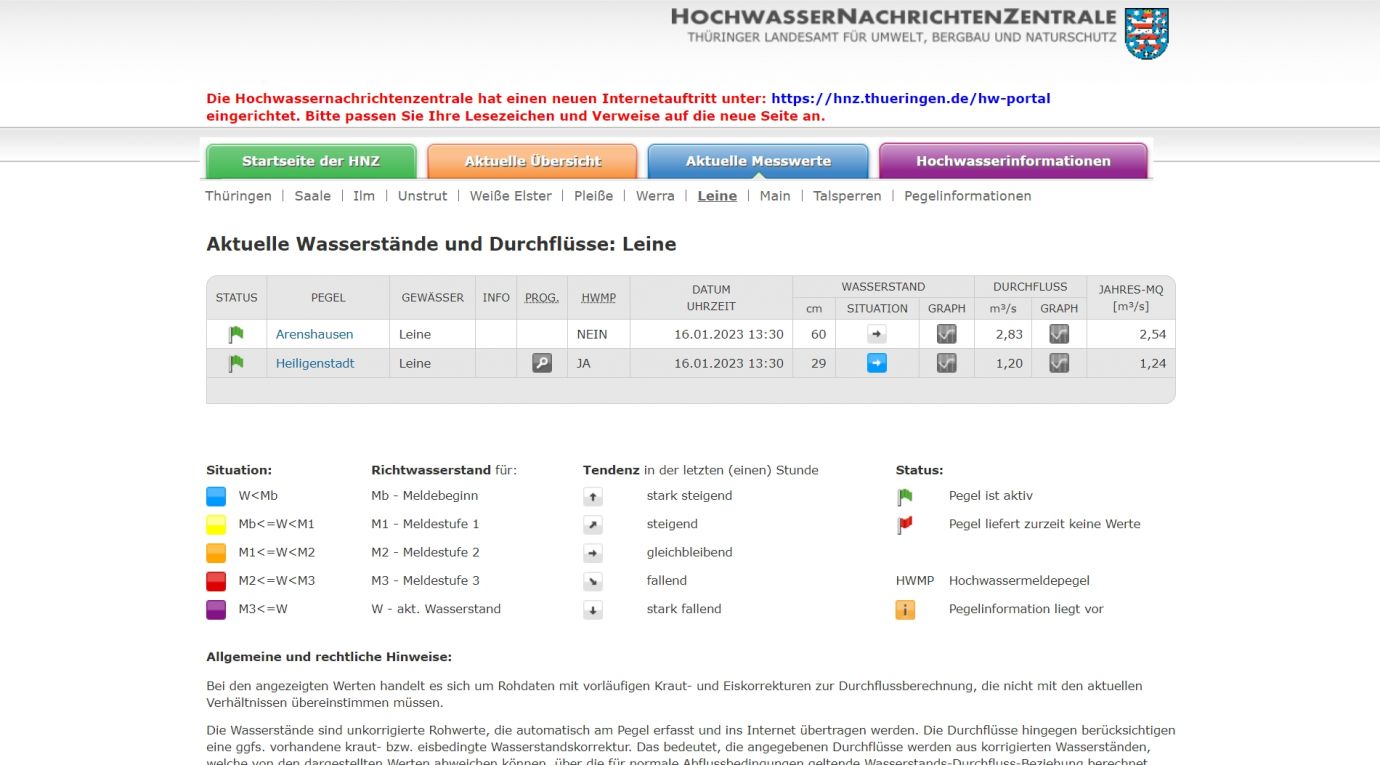Open the Pegelinformationen submenu item
Viewport: 1380px width, 765px height.
click(x=968, y=196)
